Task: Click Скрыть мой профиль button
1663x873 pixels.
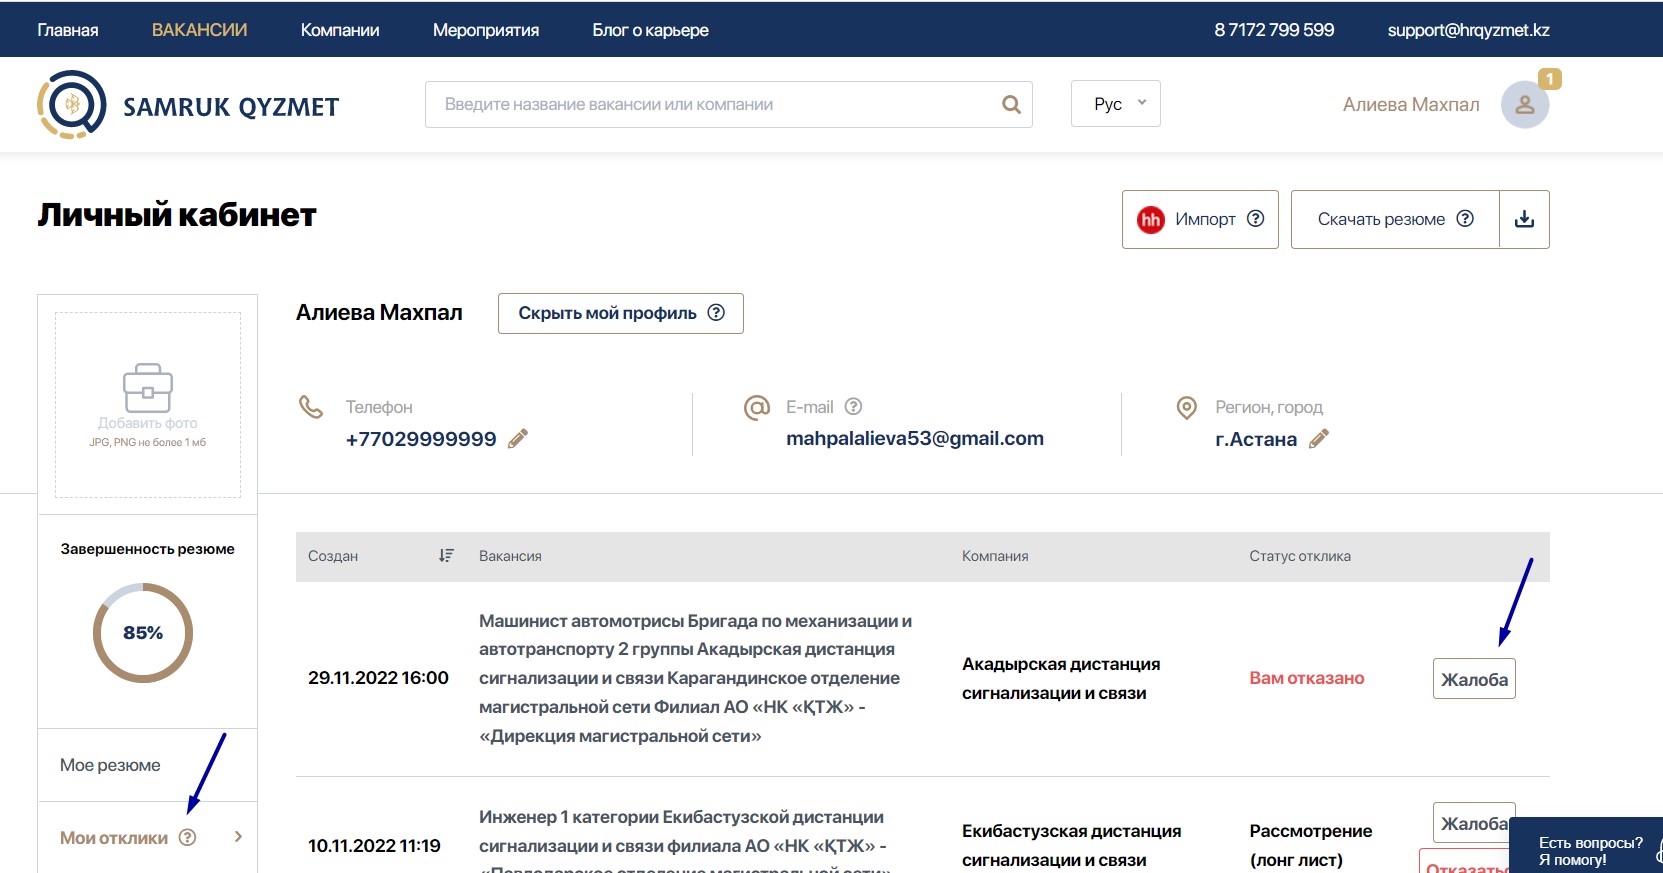Action: tap(621, 313)
